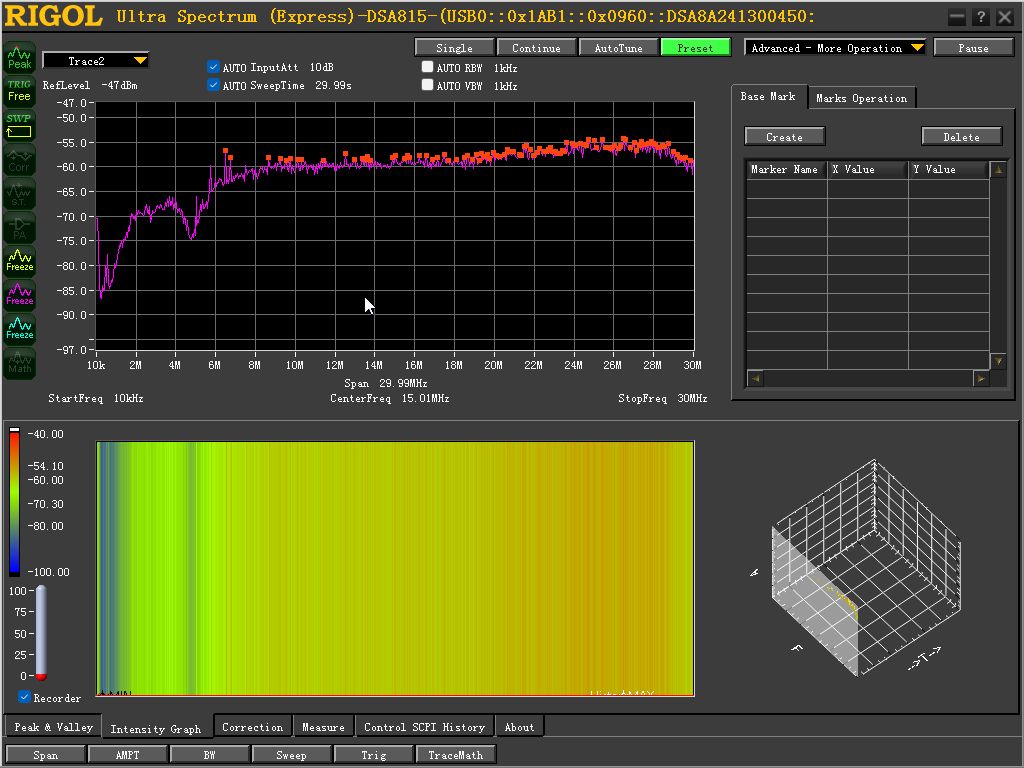
Task: Click the yellow trace Freeze icon
Action: point(20,261)
